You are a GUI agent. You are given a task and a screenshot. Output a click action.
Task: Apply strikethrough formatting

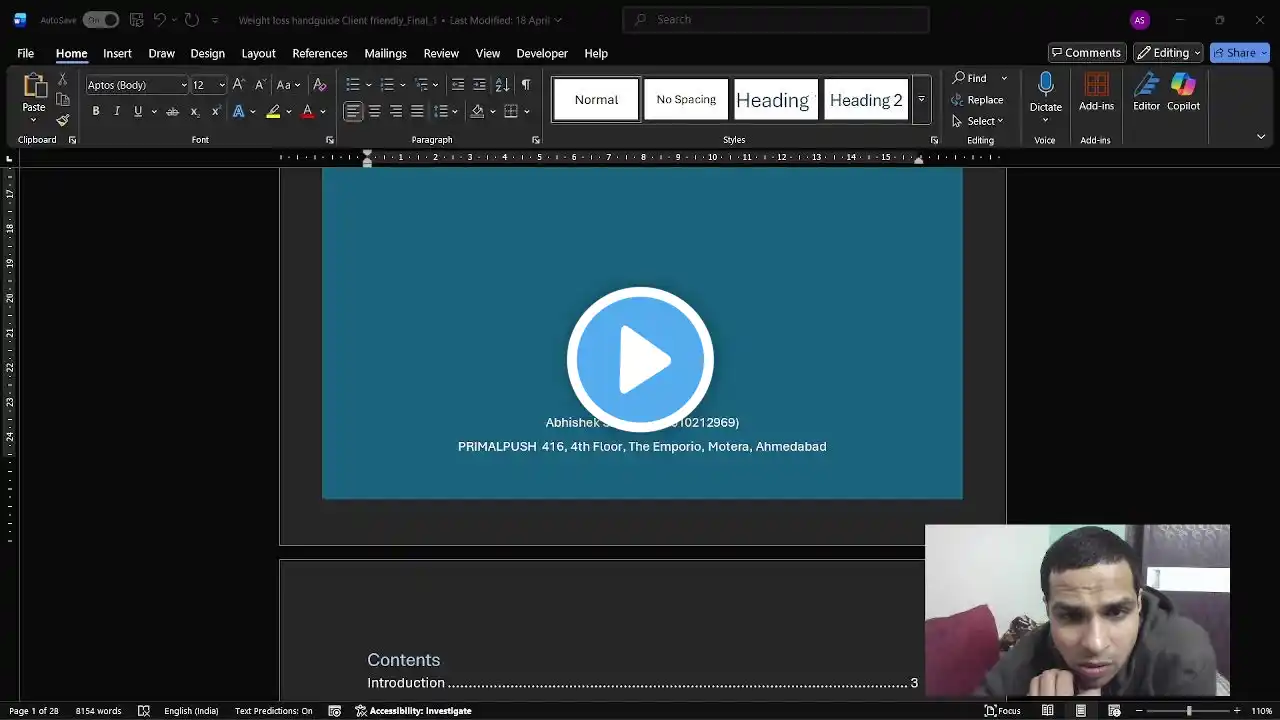tap(173, 111)
